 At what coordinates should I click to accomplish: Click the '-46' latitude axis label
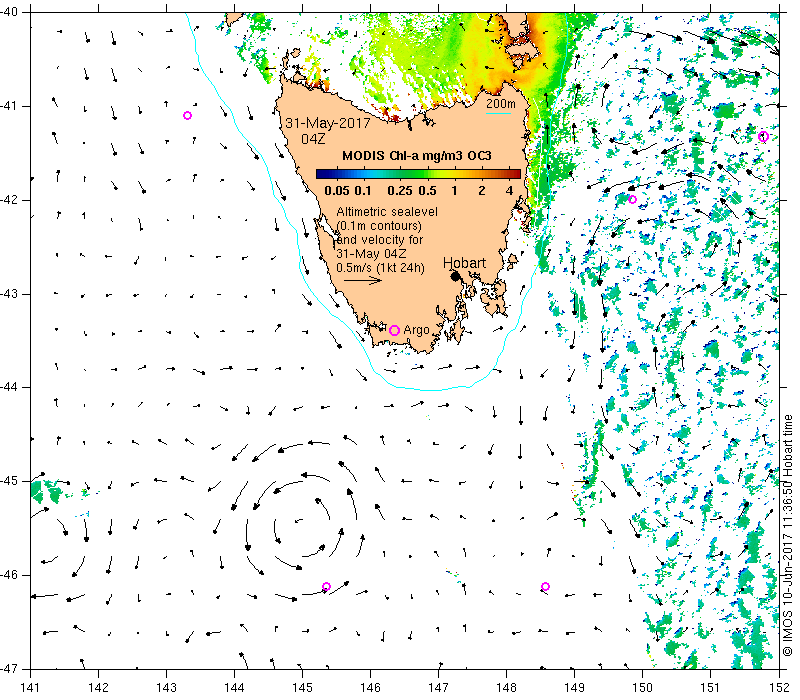tap(8, 575)
